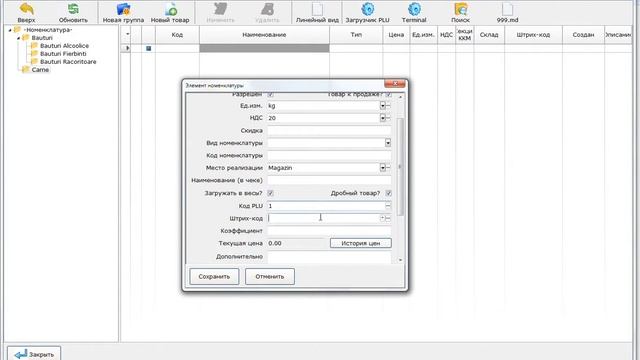This screenshot has width=640, height=360.
Task: Clear НДС with its minus button
Action: (x=388, y=118)
